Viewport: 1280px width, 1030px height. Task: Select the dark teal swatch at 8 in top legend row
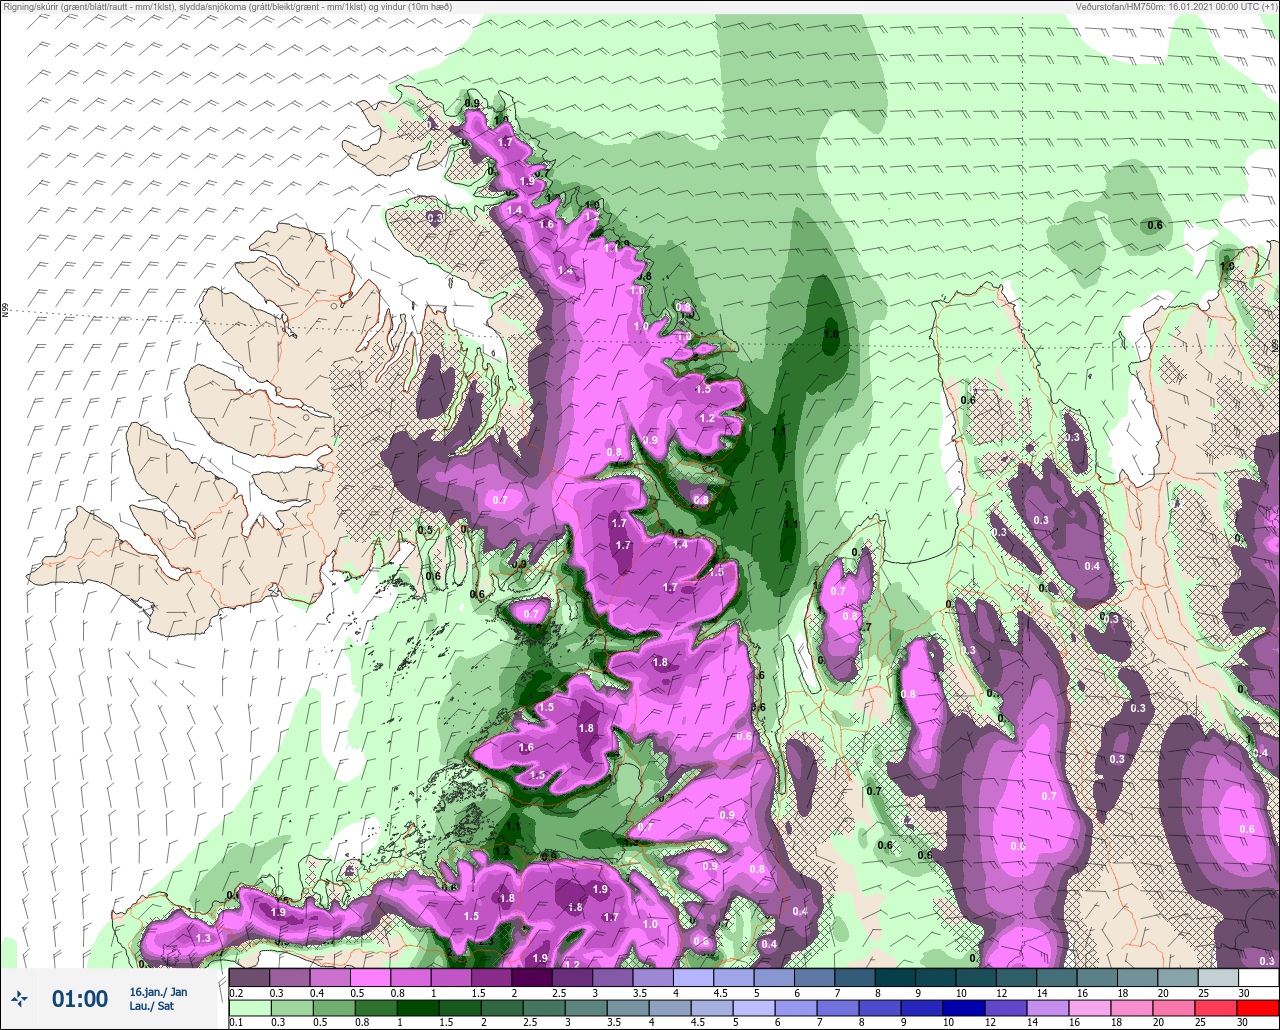click(x=894, y=977)
